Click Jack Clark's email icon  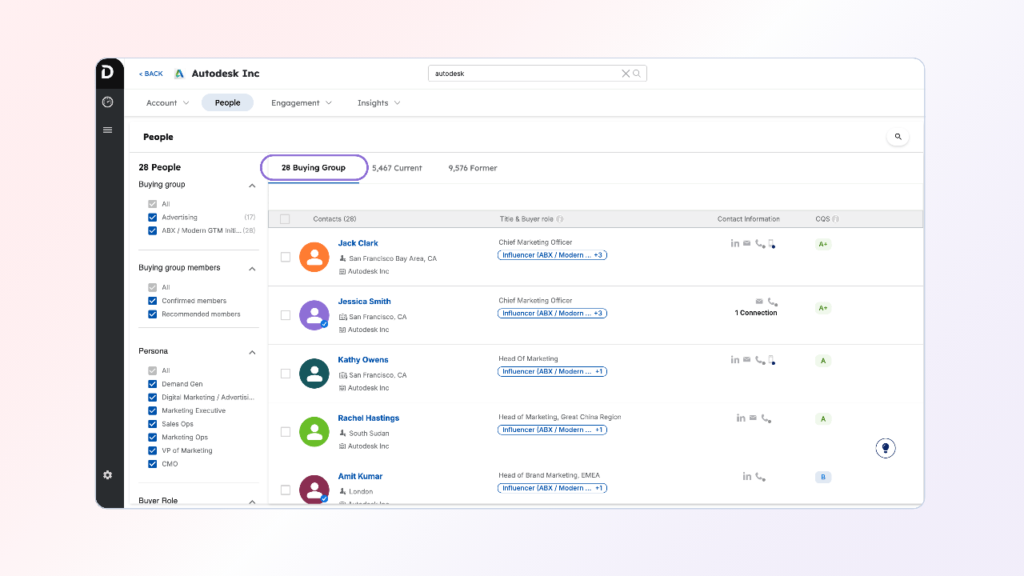point(747,244)
